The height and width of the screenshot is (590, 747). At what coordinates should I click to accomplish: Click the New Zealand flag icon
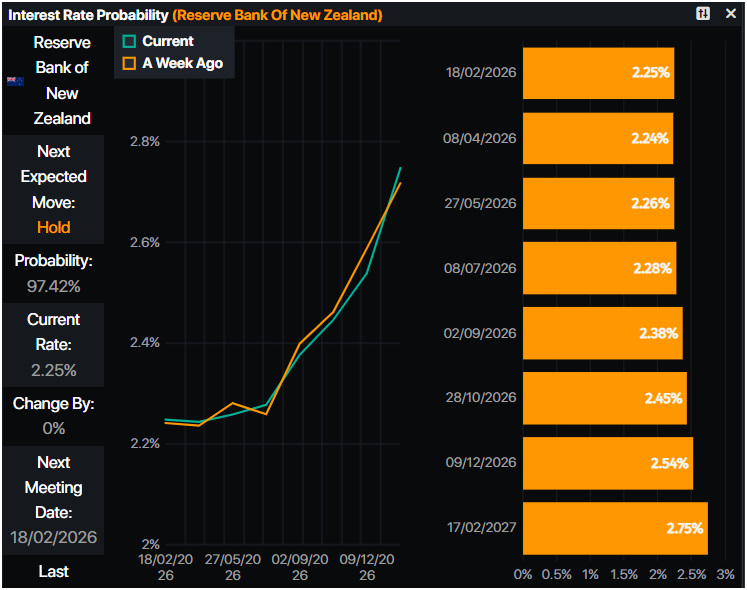(15, 81)
